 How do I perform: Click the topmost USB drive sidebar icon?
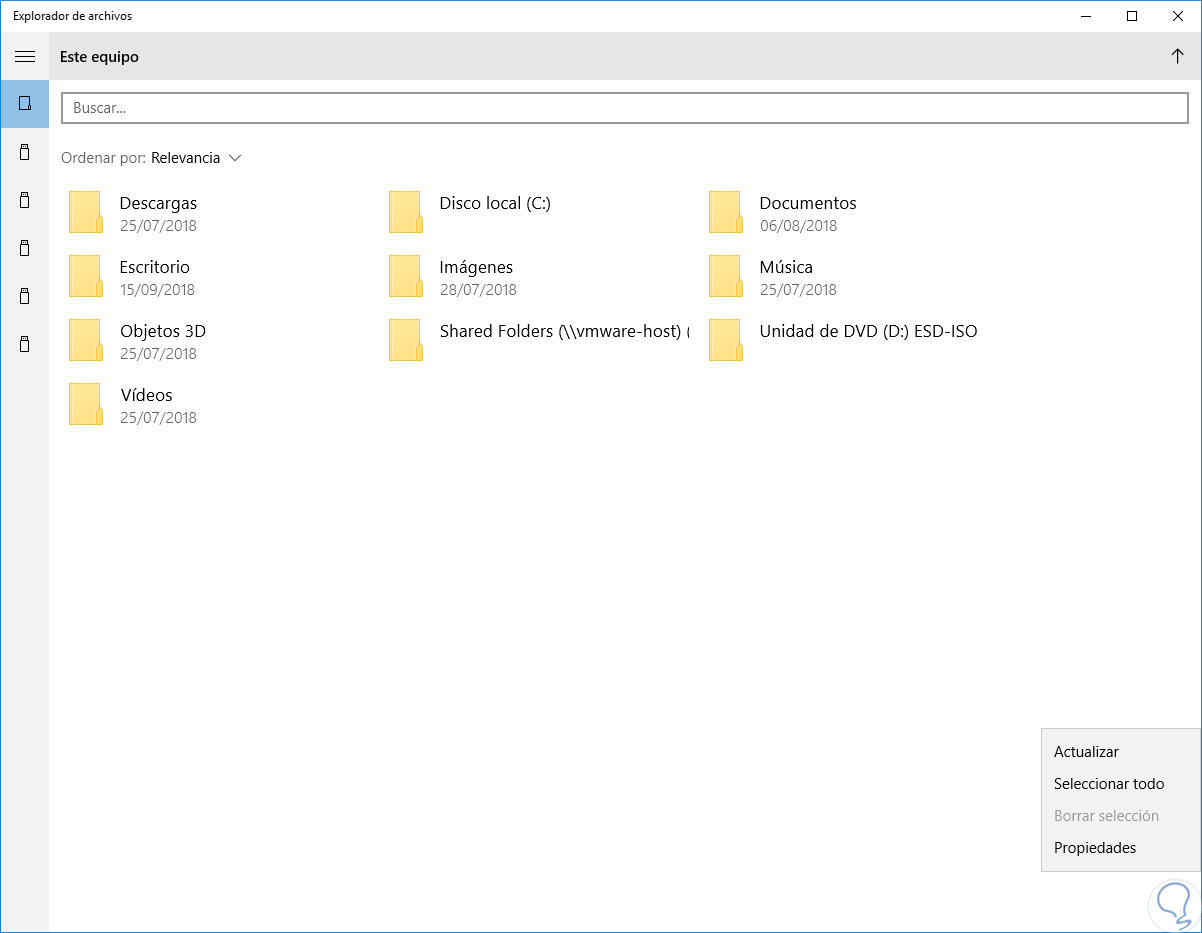(25, 152)
